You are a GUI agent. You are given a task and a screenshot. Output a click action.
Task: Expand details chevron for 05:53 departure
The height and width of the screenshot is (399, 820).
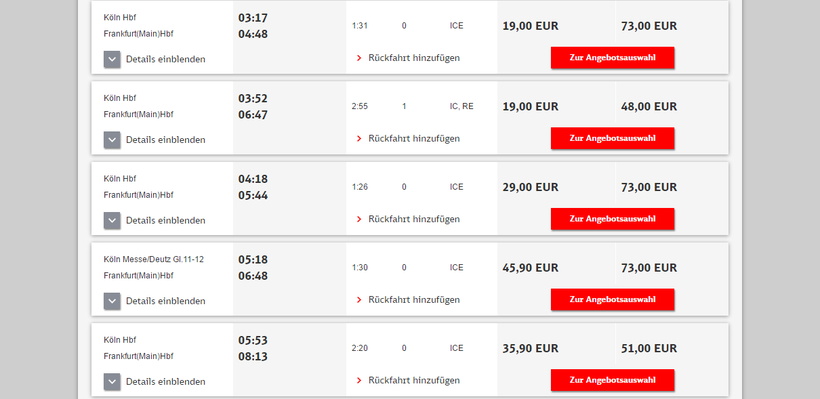(x=112, y=381)
